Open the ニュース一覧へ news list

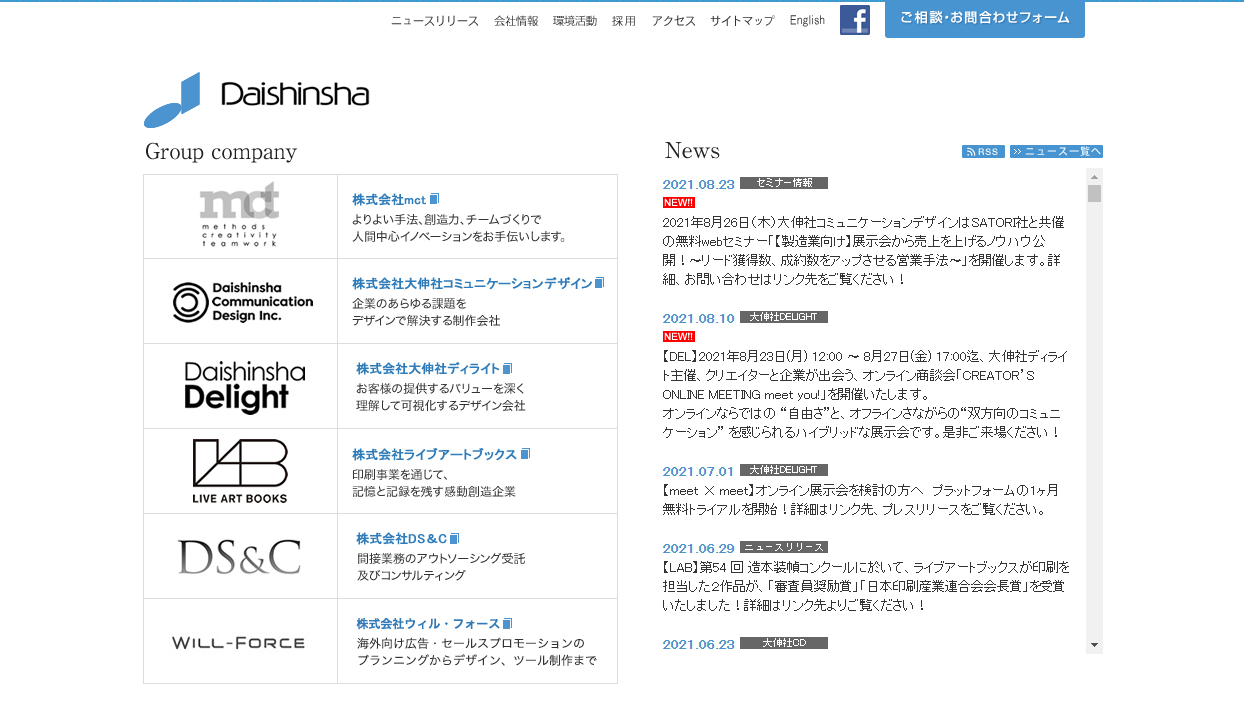(x=1056, y=151)
